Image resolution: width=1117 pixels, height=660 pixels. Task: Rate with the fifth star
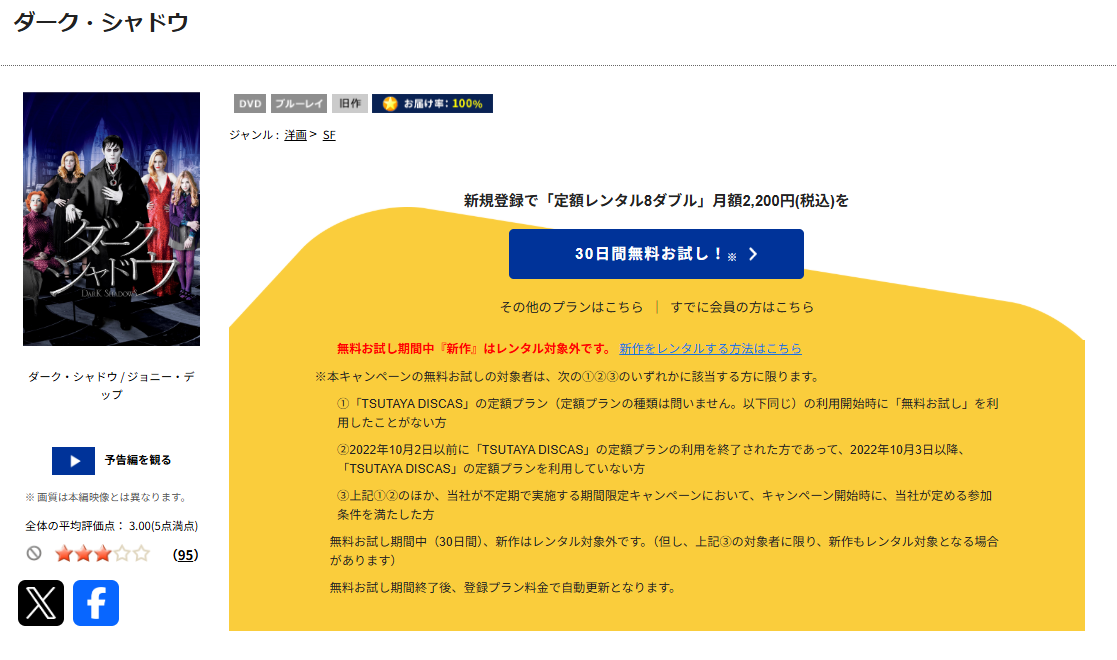pos(141,554)
